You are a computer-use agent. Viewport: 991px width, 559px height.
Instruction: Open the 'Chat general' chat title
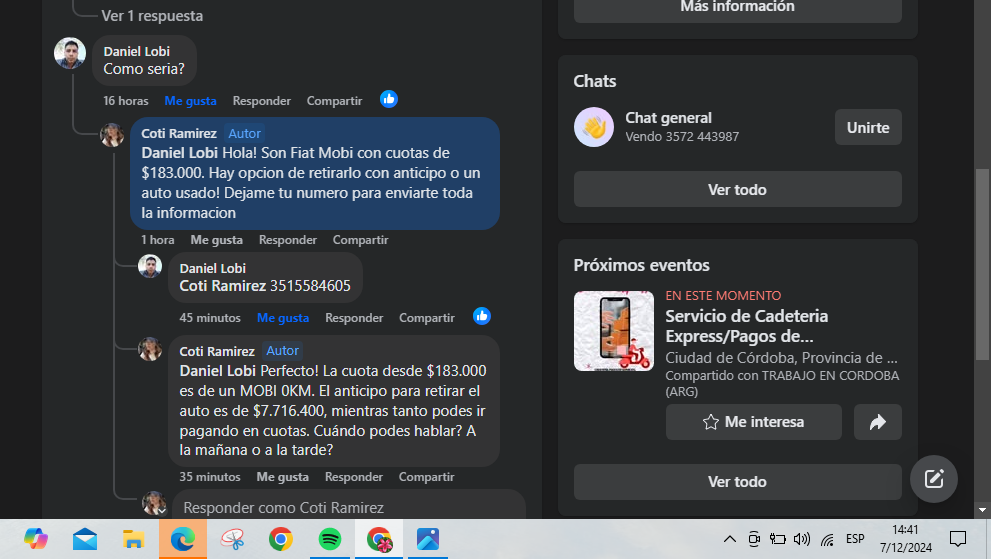click(668, 118)
